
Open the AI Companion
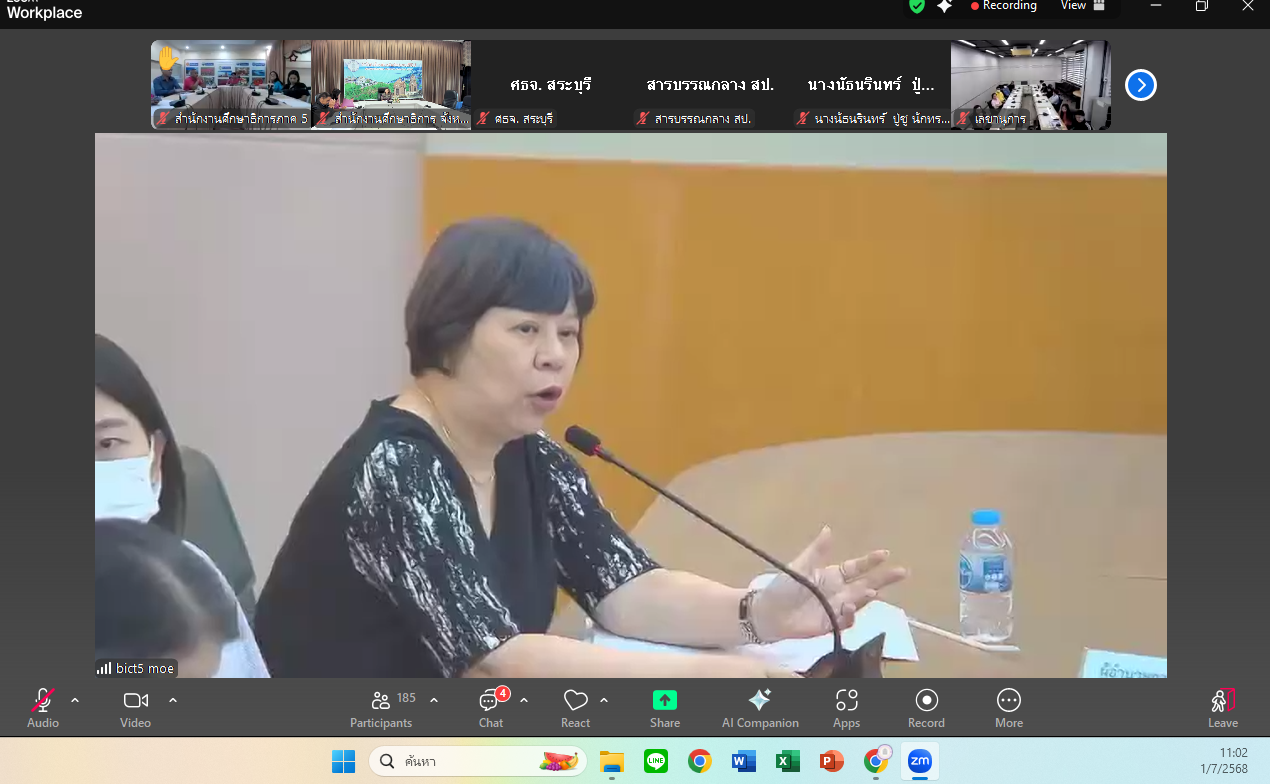(760, 708)
